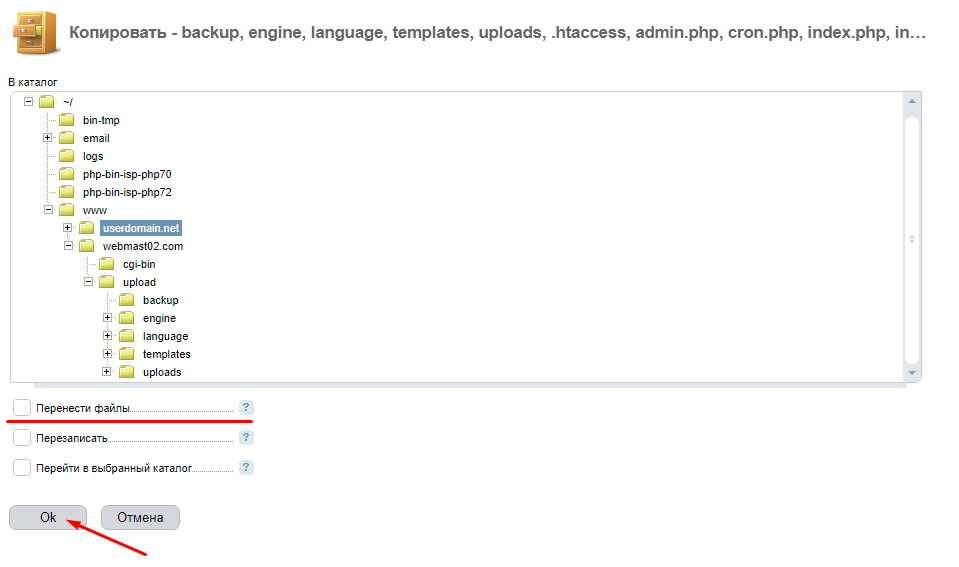Click the scroll down arrow of tree

[x=911, y=372]
